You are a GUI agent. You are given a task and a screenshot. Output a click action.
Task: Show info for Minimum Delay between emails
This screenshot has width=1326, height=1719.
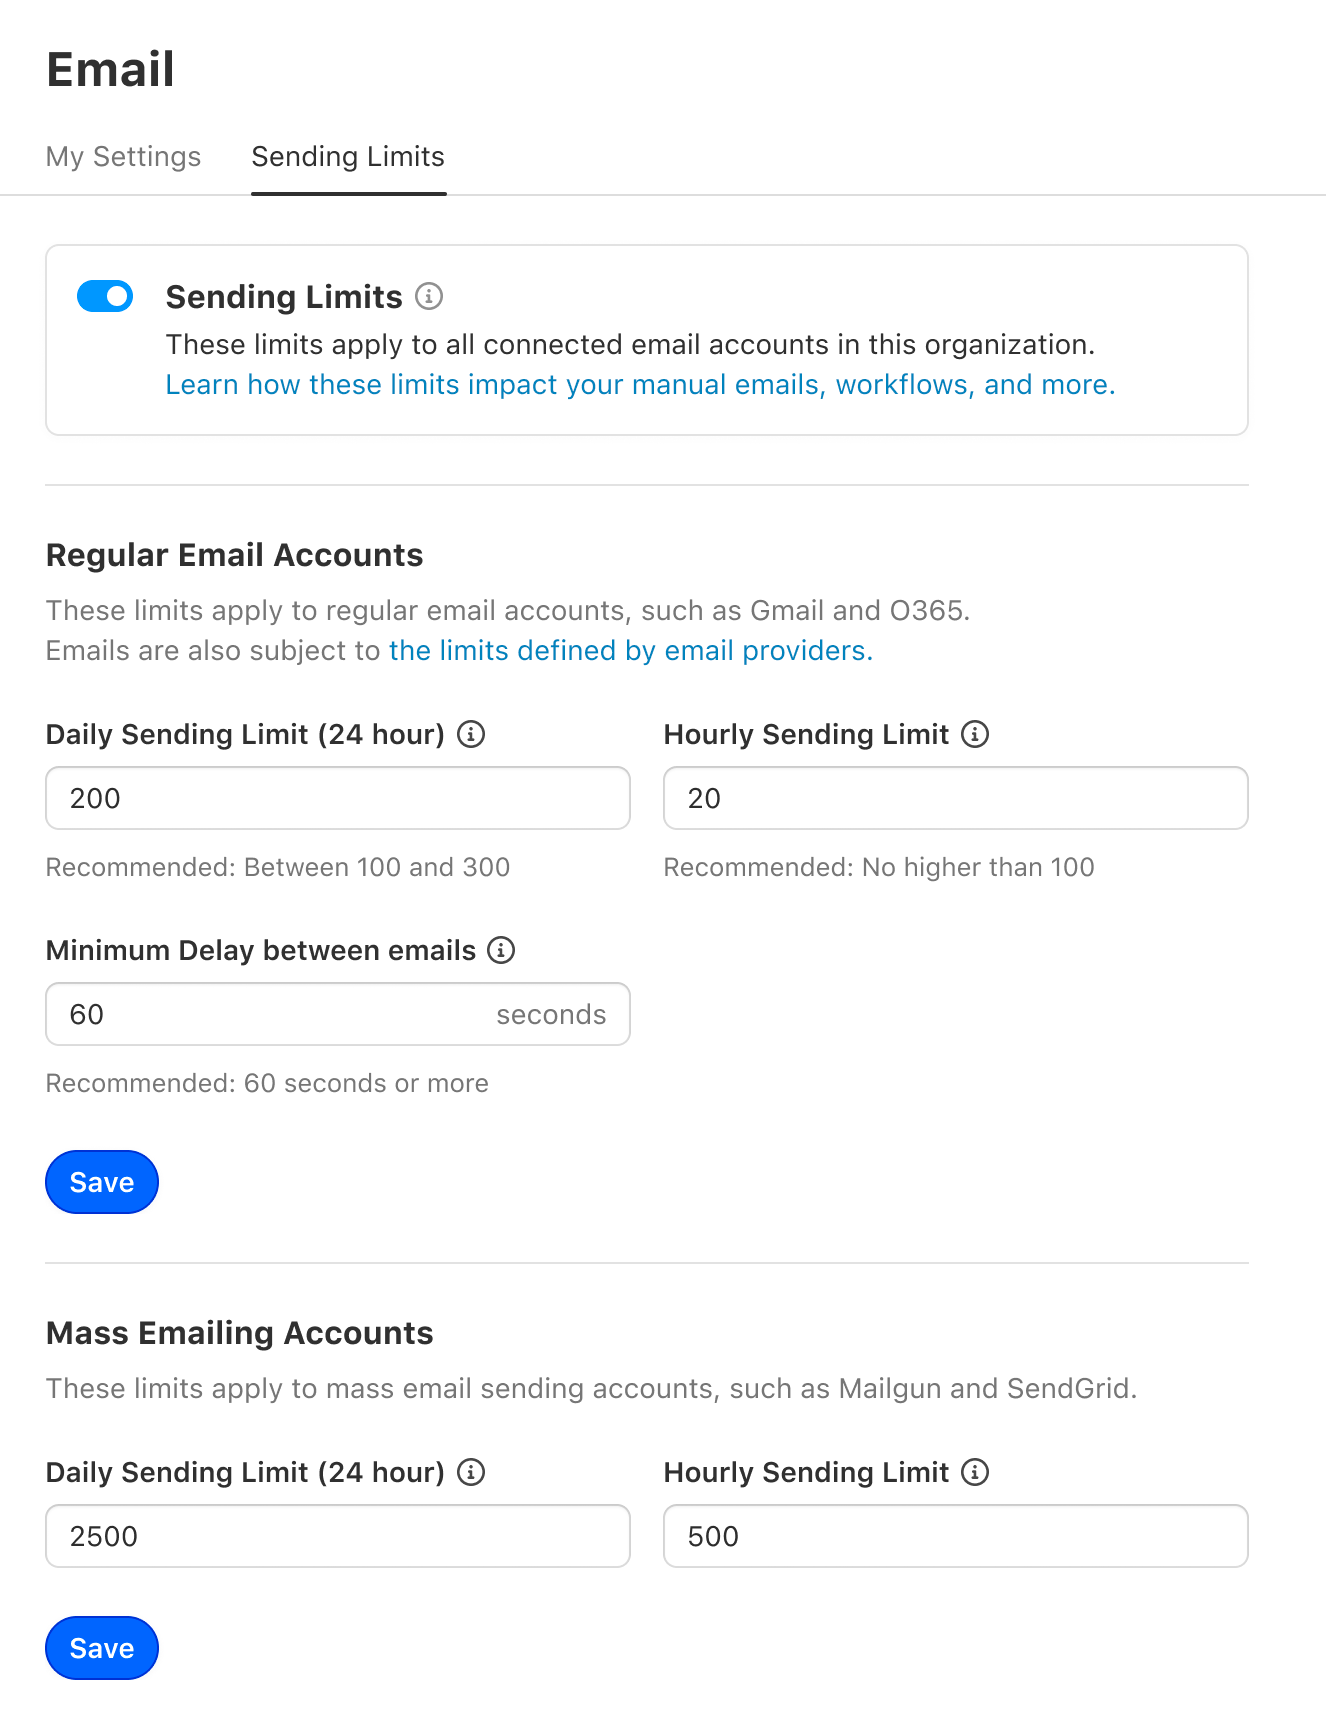(501, 950)
